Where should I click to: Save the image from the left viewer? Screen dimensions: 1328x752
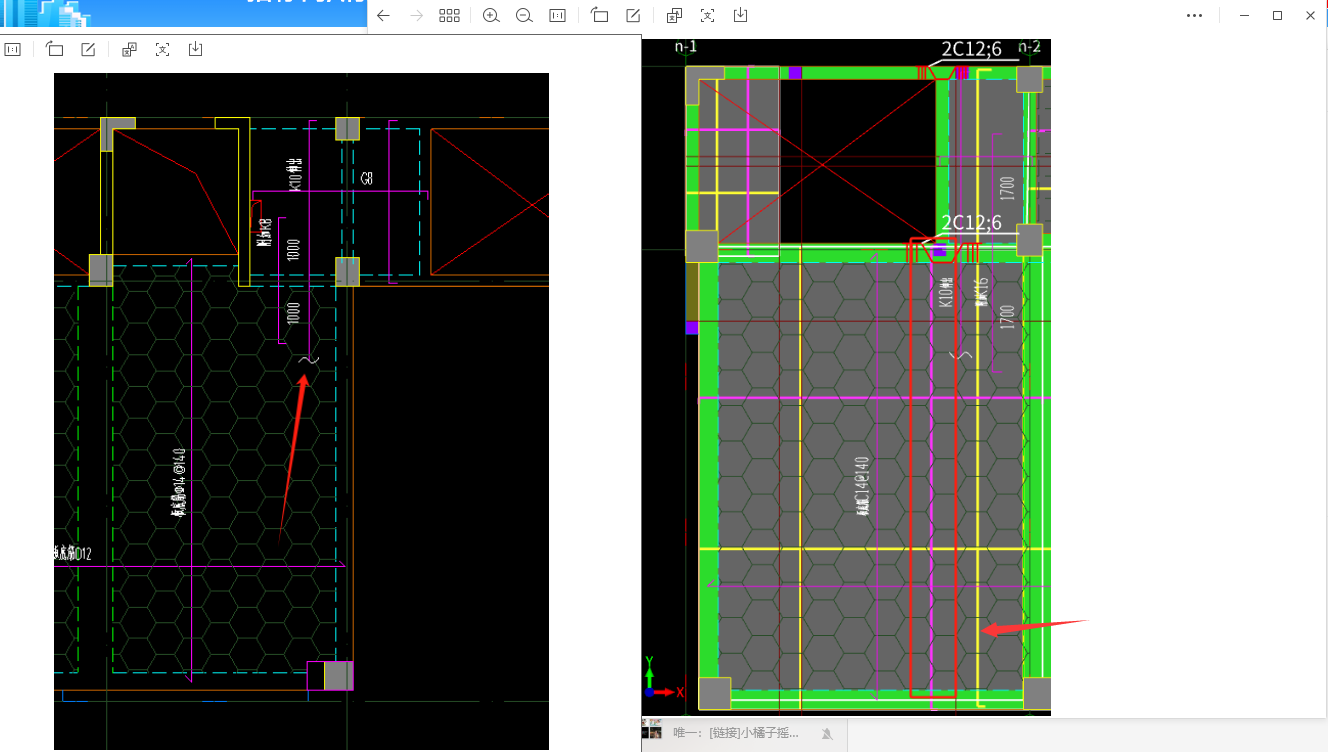(195, 49)
